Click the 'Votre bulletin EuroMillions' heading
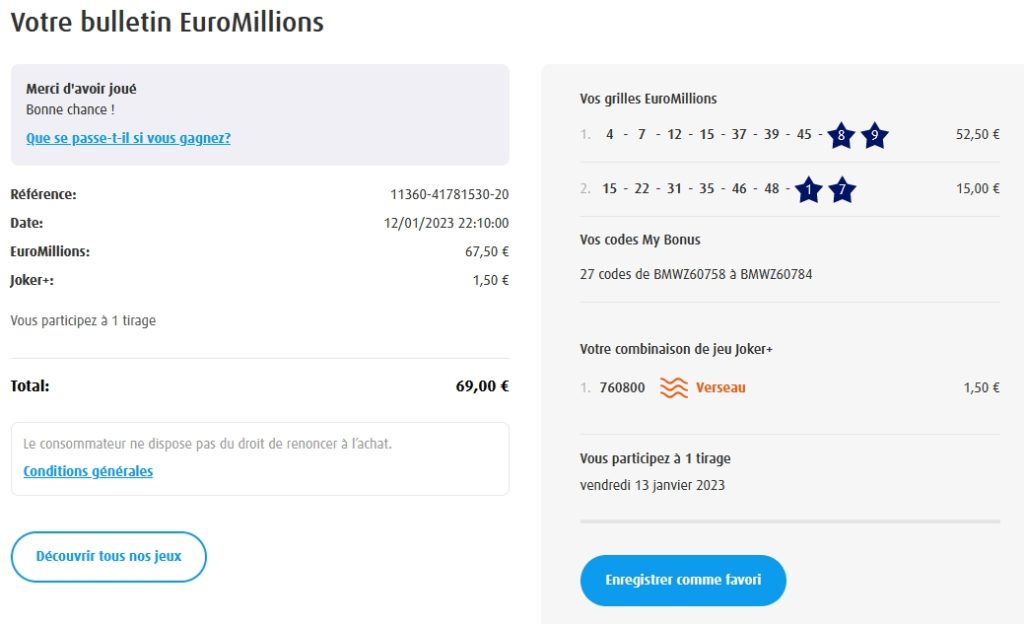 pyautogui.click(x=167, y=22)
